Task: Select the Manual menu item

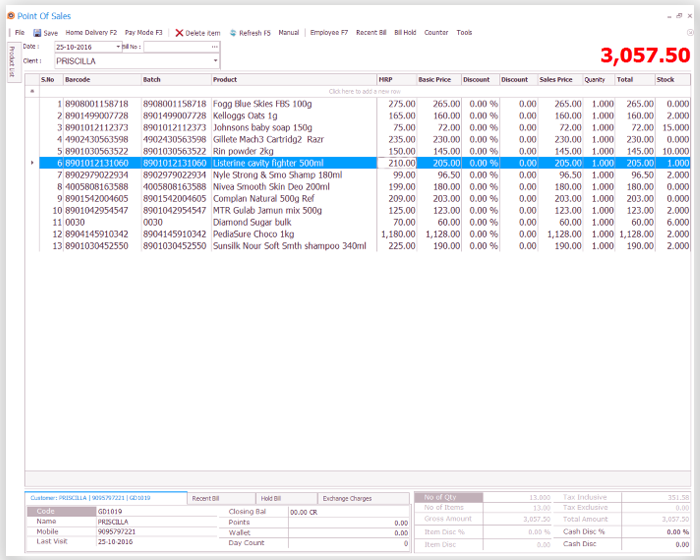Action: pyautogui.click(x=288, y=33)
